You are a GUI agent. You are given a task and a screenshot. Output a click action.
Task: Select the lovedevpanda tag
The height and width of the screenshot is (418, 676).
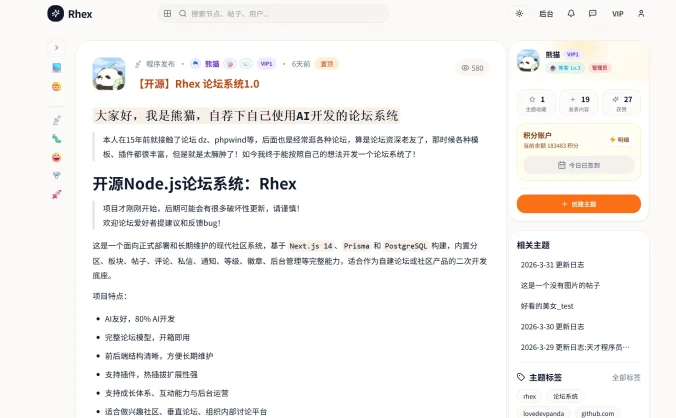click(x=543, y=413)
